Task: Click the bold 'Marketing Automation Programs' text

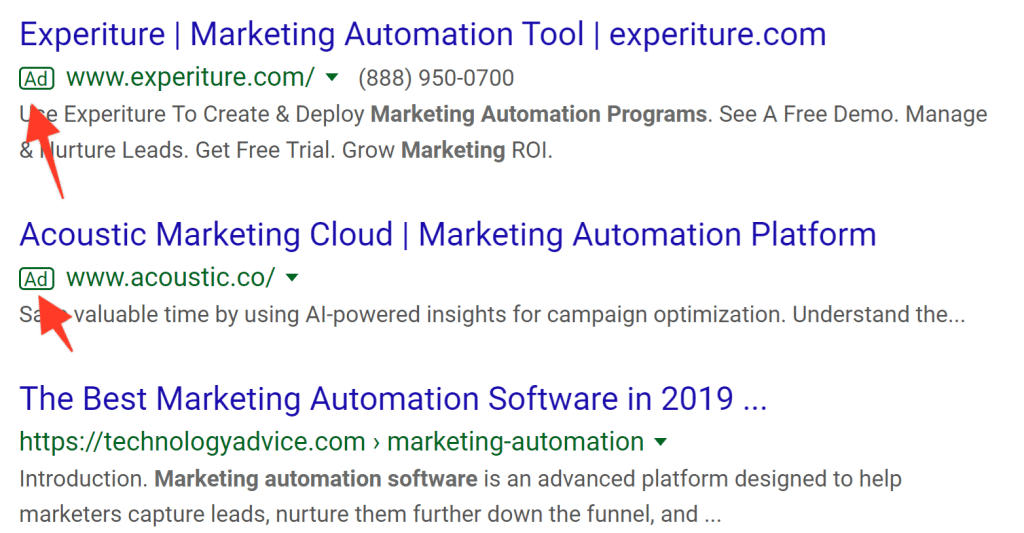Action: tap(539, 114)
